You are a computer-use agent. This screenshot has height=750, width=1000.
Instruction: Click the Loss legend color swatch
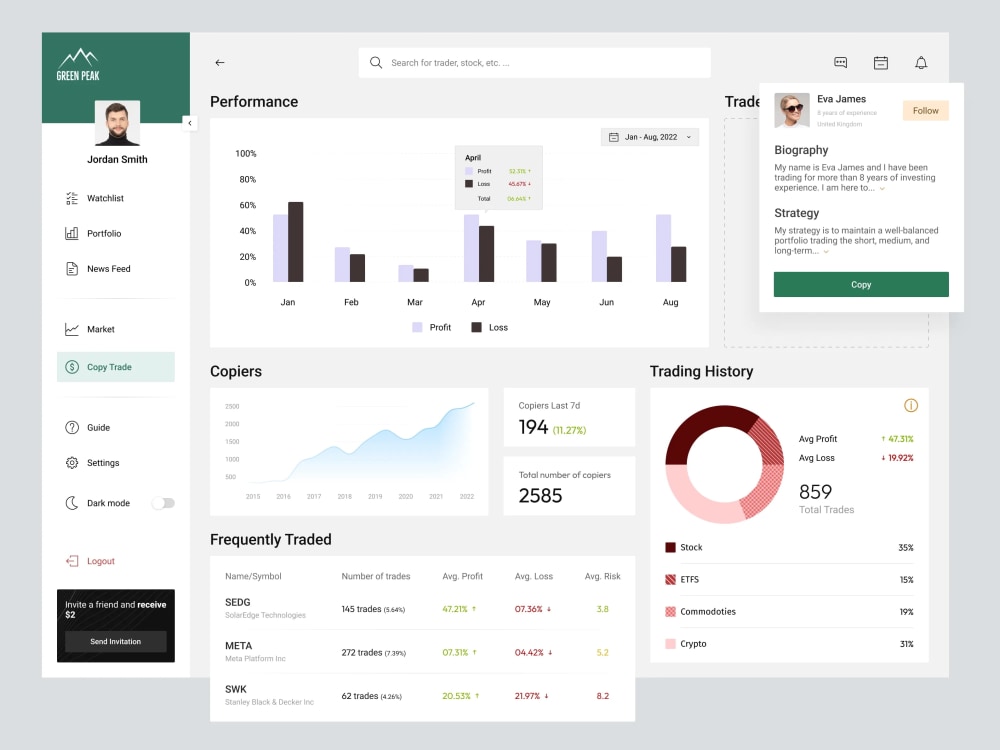click(x=476, y=327)
